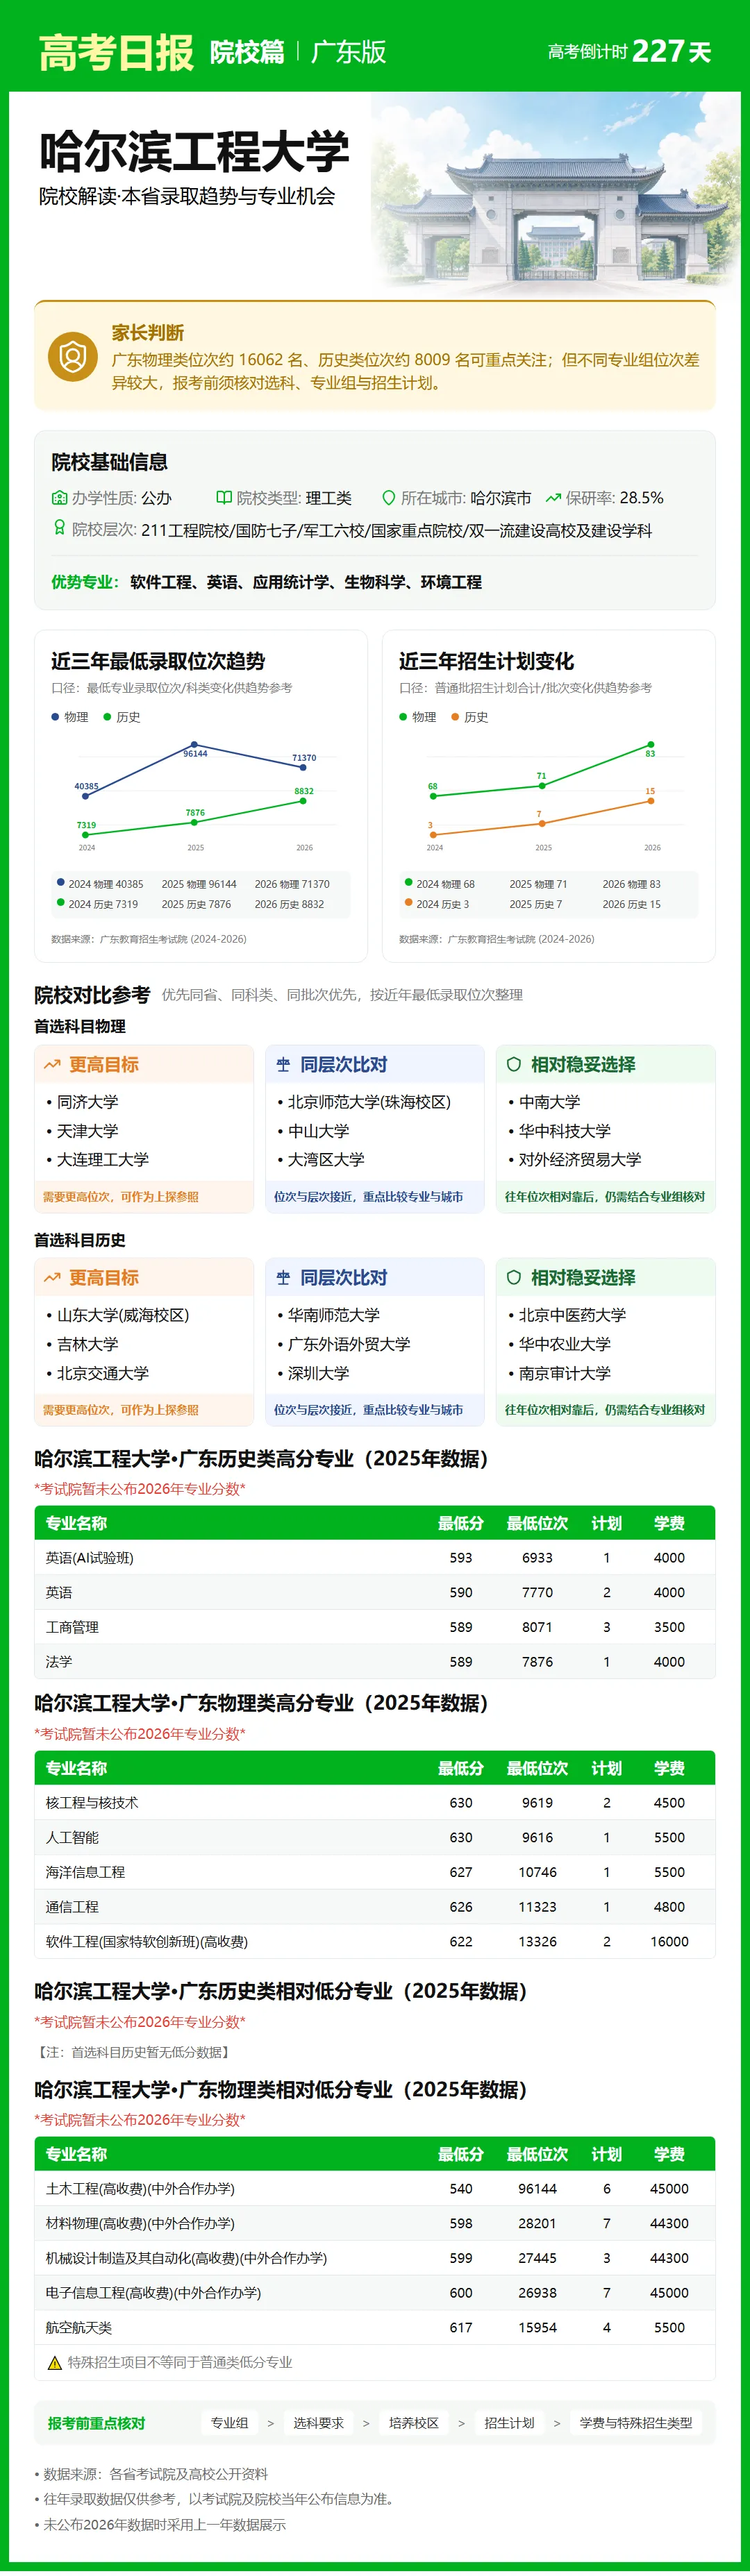This screenshot has height=2576, width=750.
Task: Click the 高考倒计时 227天 countdown
Action: point(629,51)
